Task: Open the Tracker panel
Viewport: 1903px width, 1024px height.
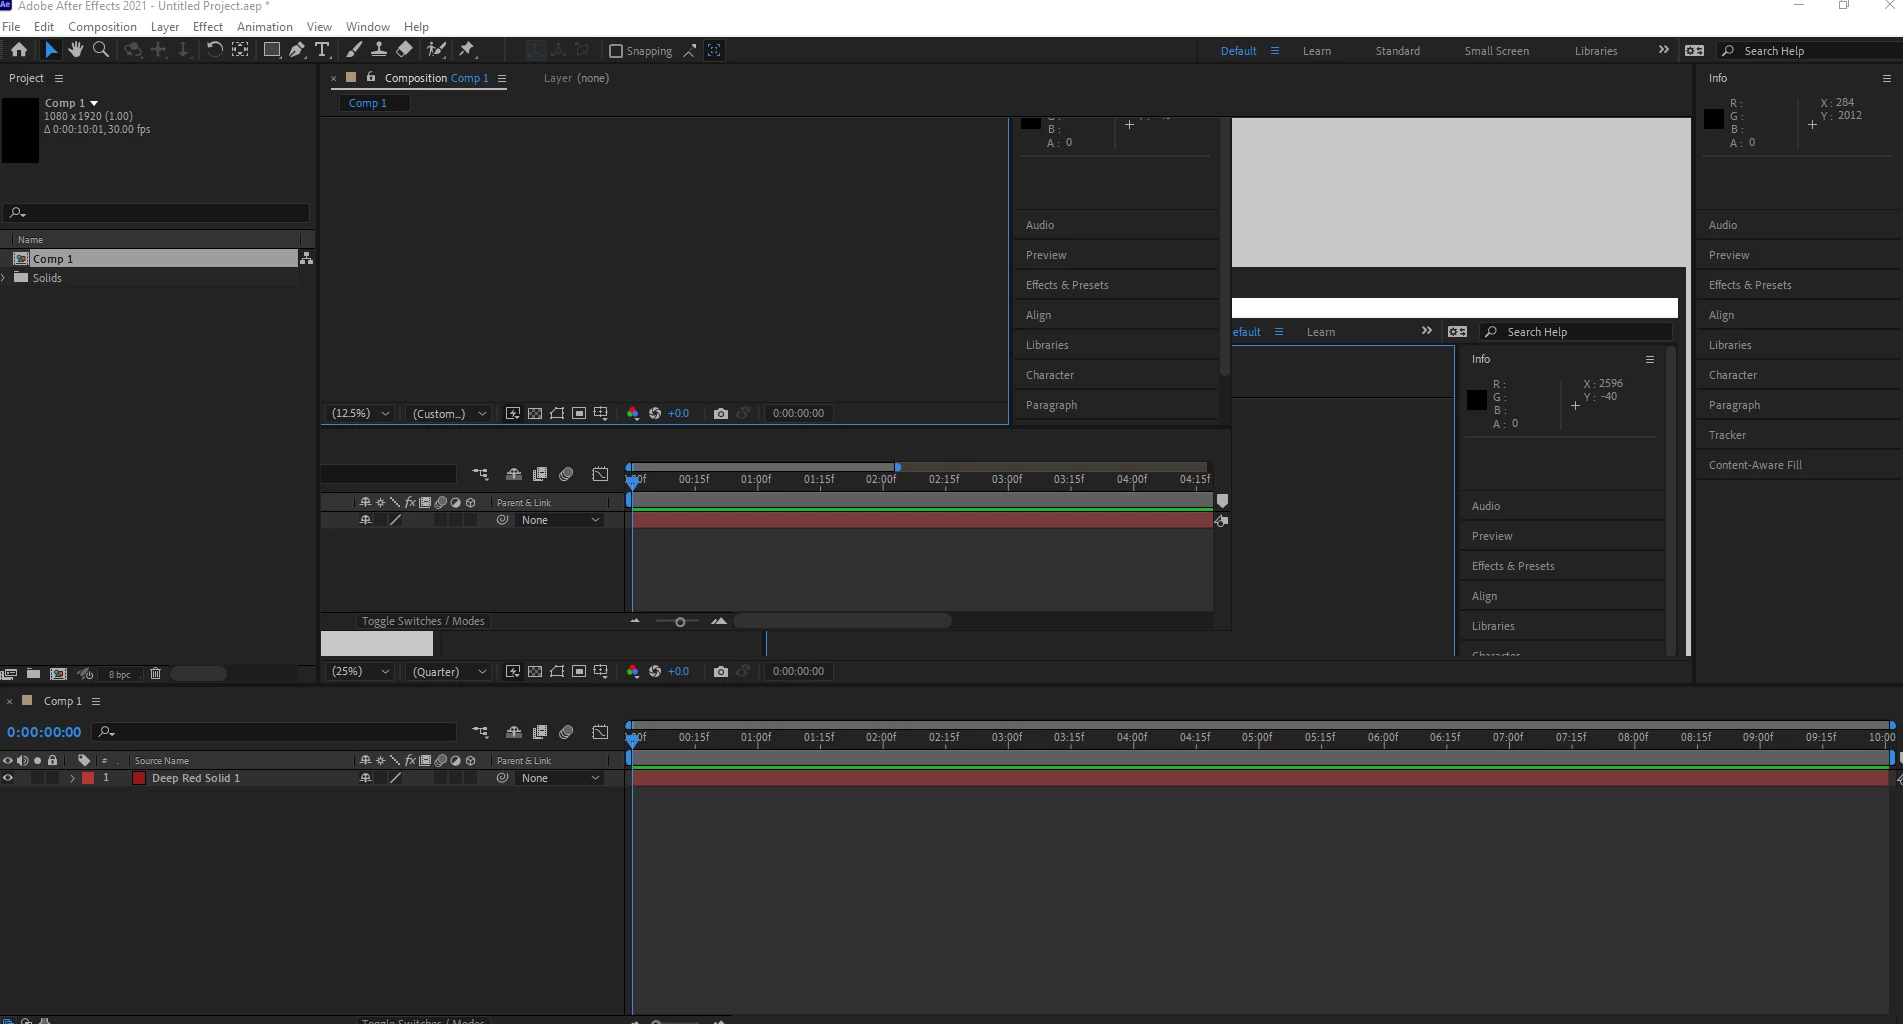Action: pyautogui.click(x=1727, y=435)
